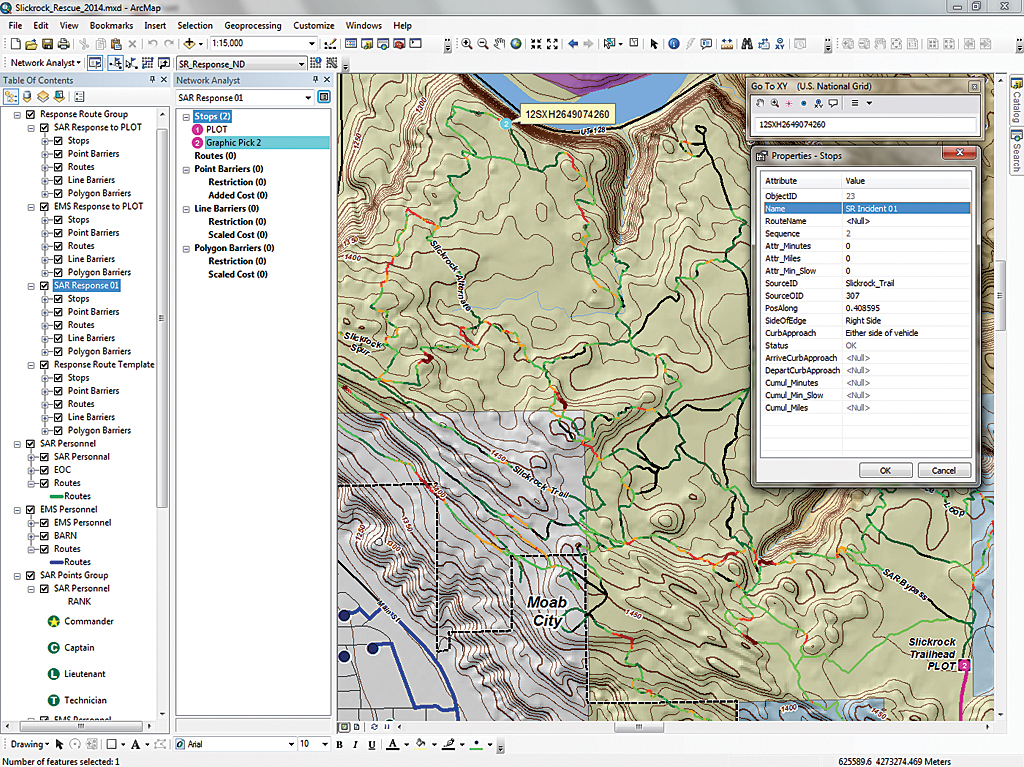Click the font color swatch button
The width and height of the screenshot is (1024, 767).
click(392, 745)
